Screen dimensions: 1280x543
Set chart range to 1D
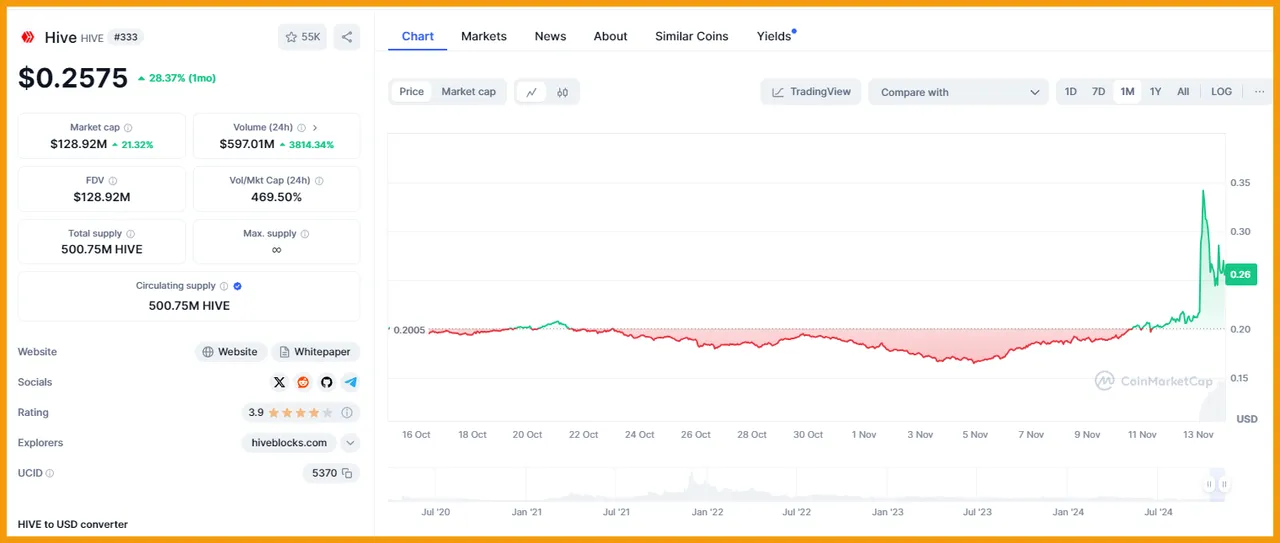(x=1071, y=92)
